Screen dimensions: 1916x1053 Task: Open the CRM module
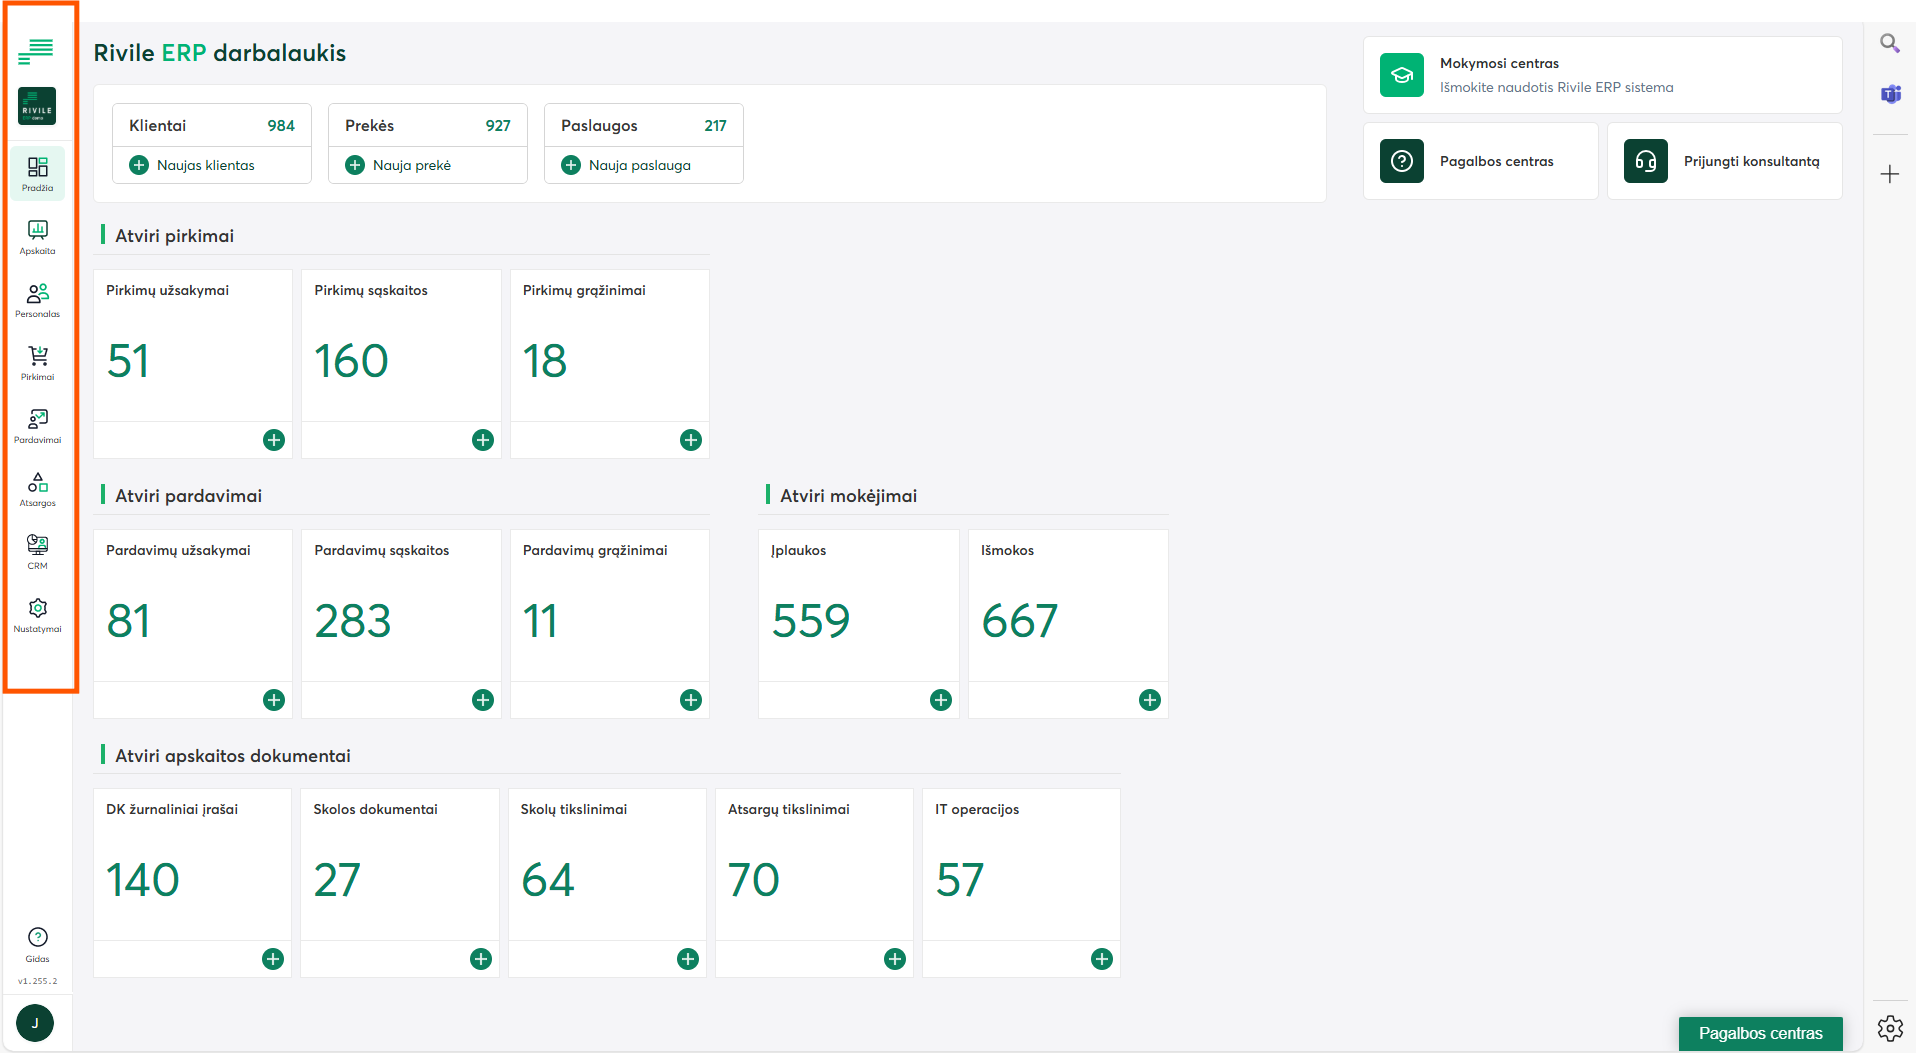click(x=37, y=551)
